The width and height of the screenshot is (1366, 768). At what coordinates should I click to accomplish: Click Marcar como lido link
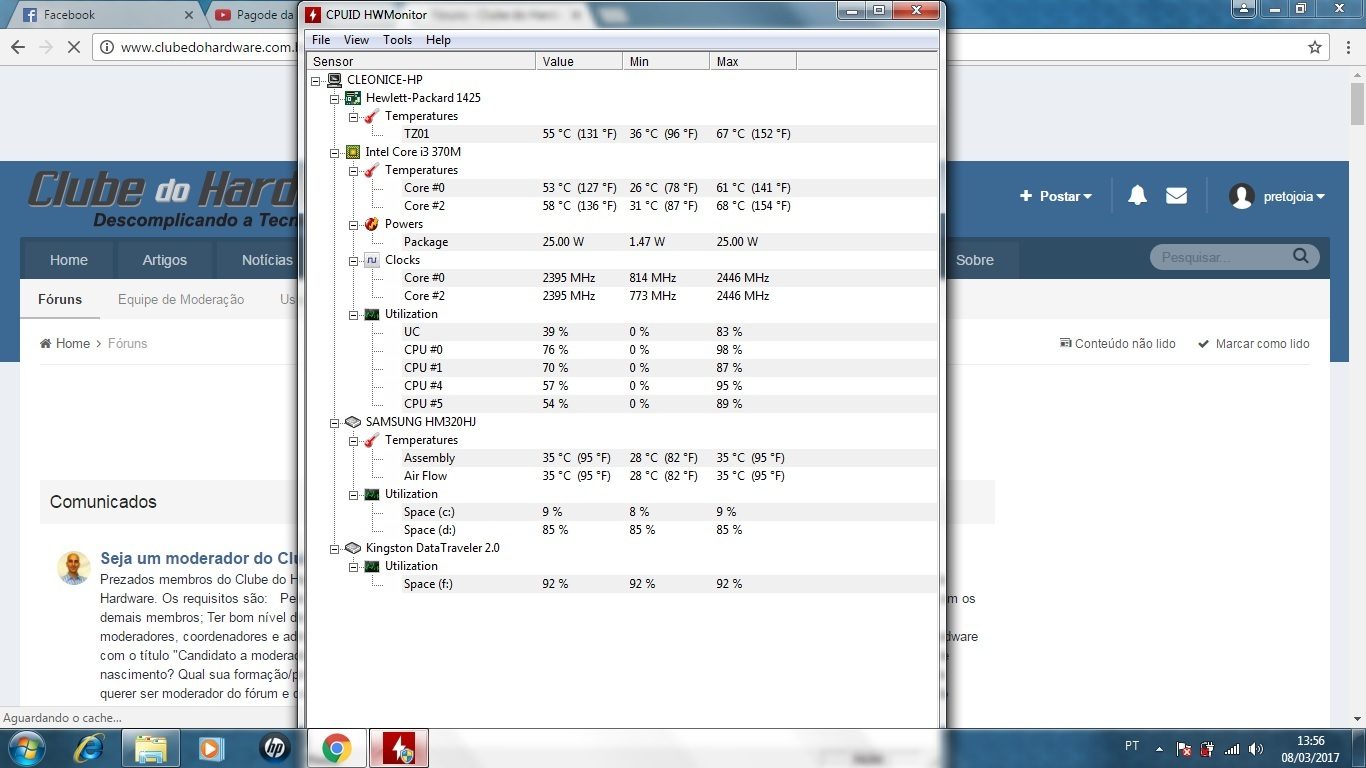click(1253, 343)
